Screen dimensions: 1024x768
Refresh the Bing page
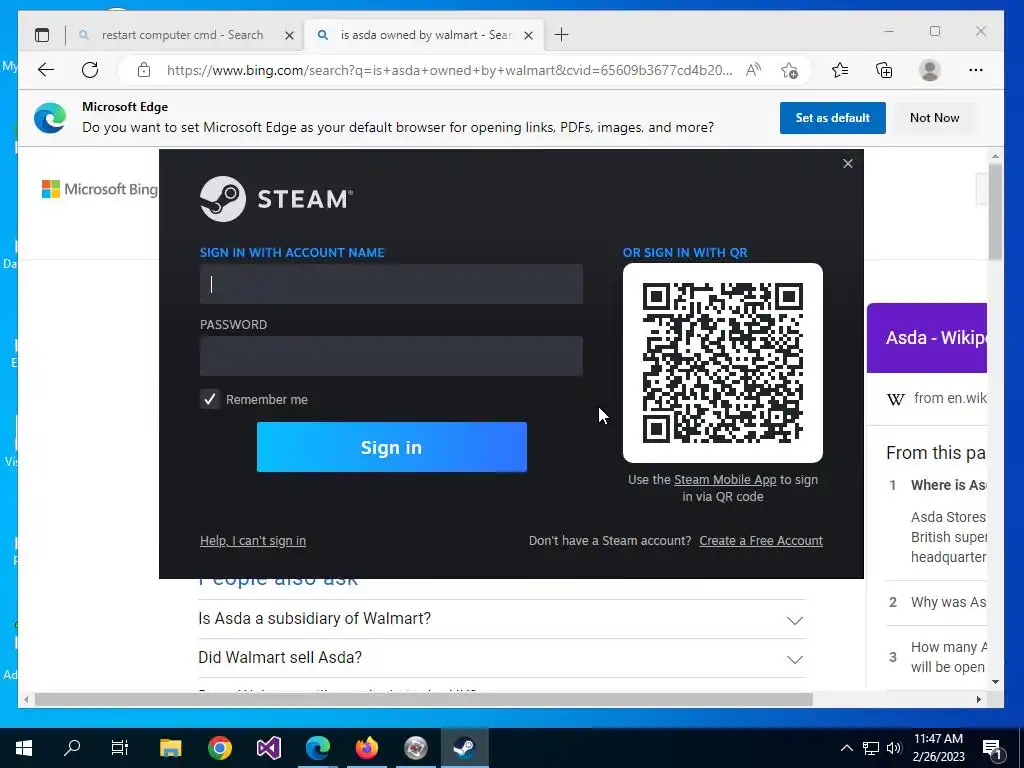point(90,70)
